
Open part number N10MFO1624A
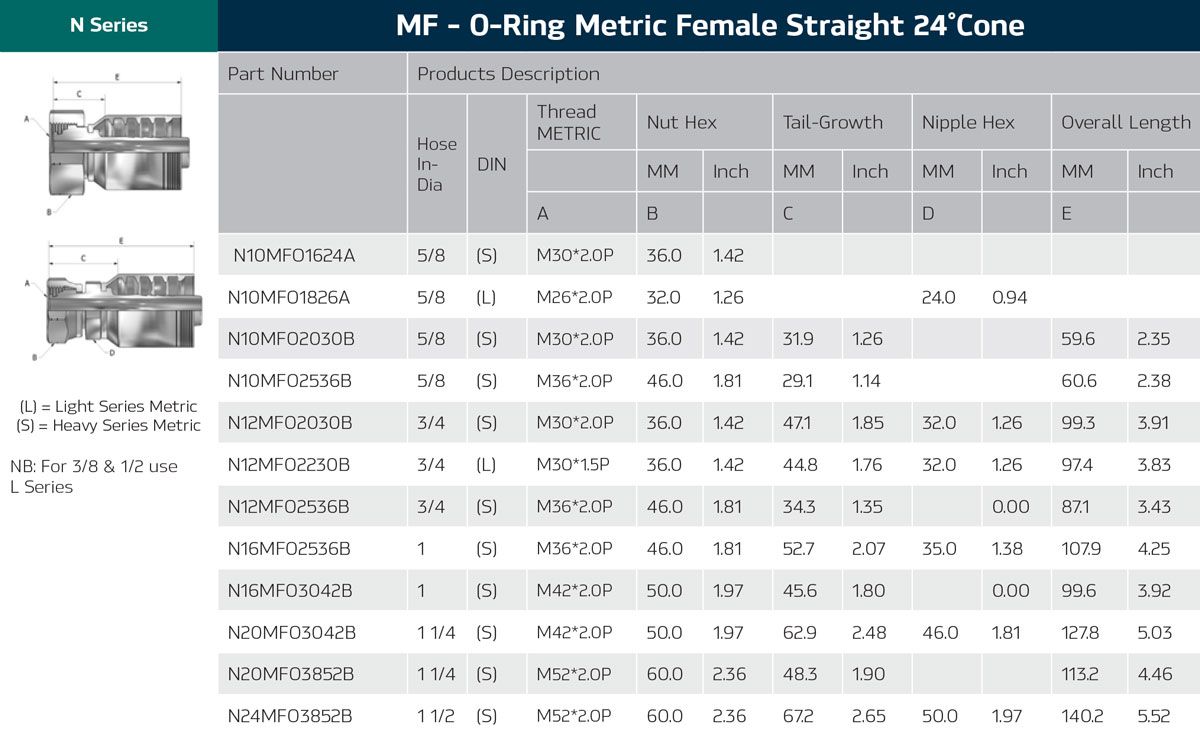pos(294,255)
